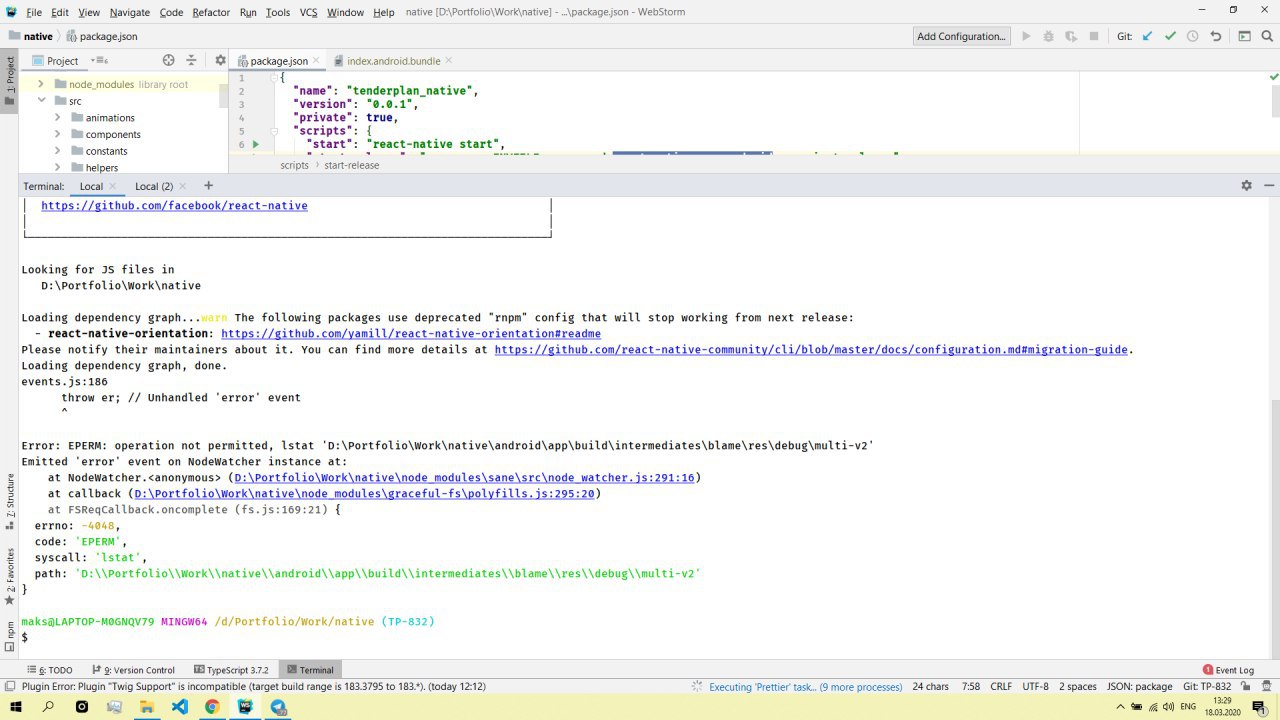Click the Stop square icon

pos(1094,36)
